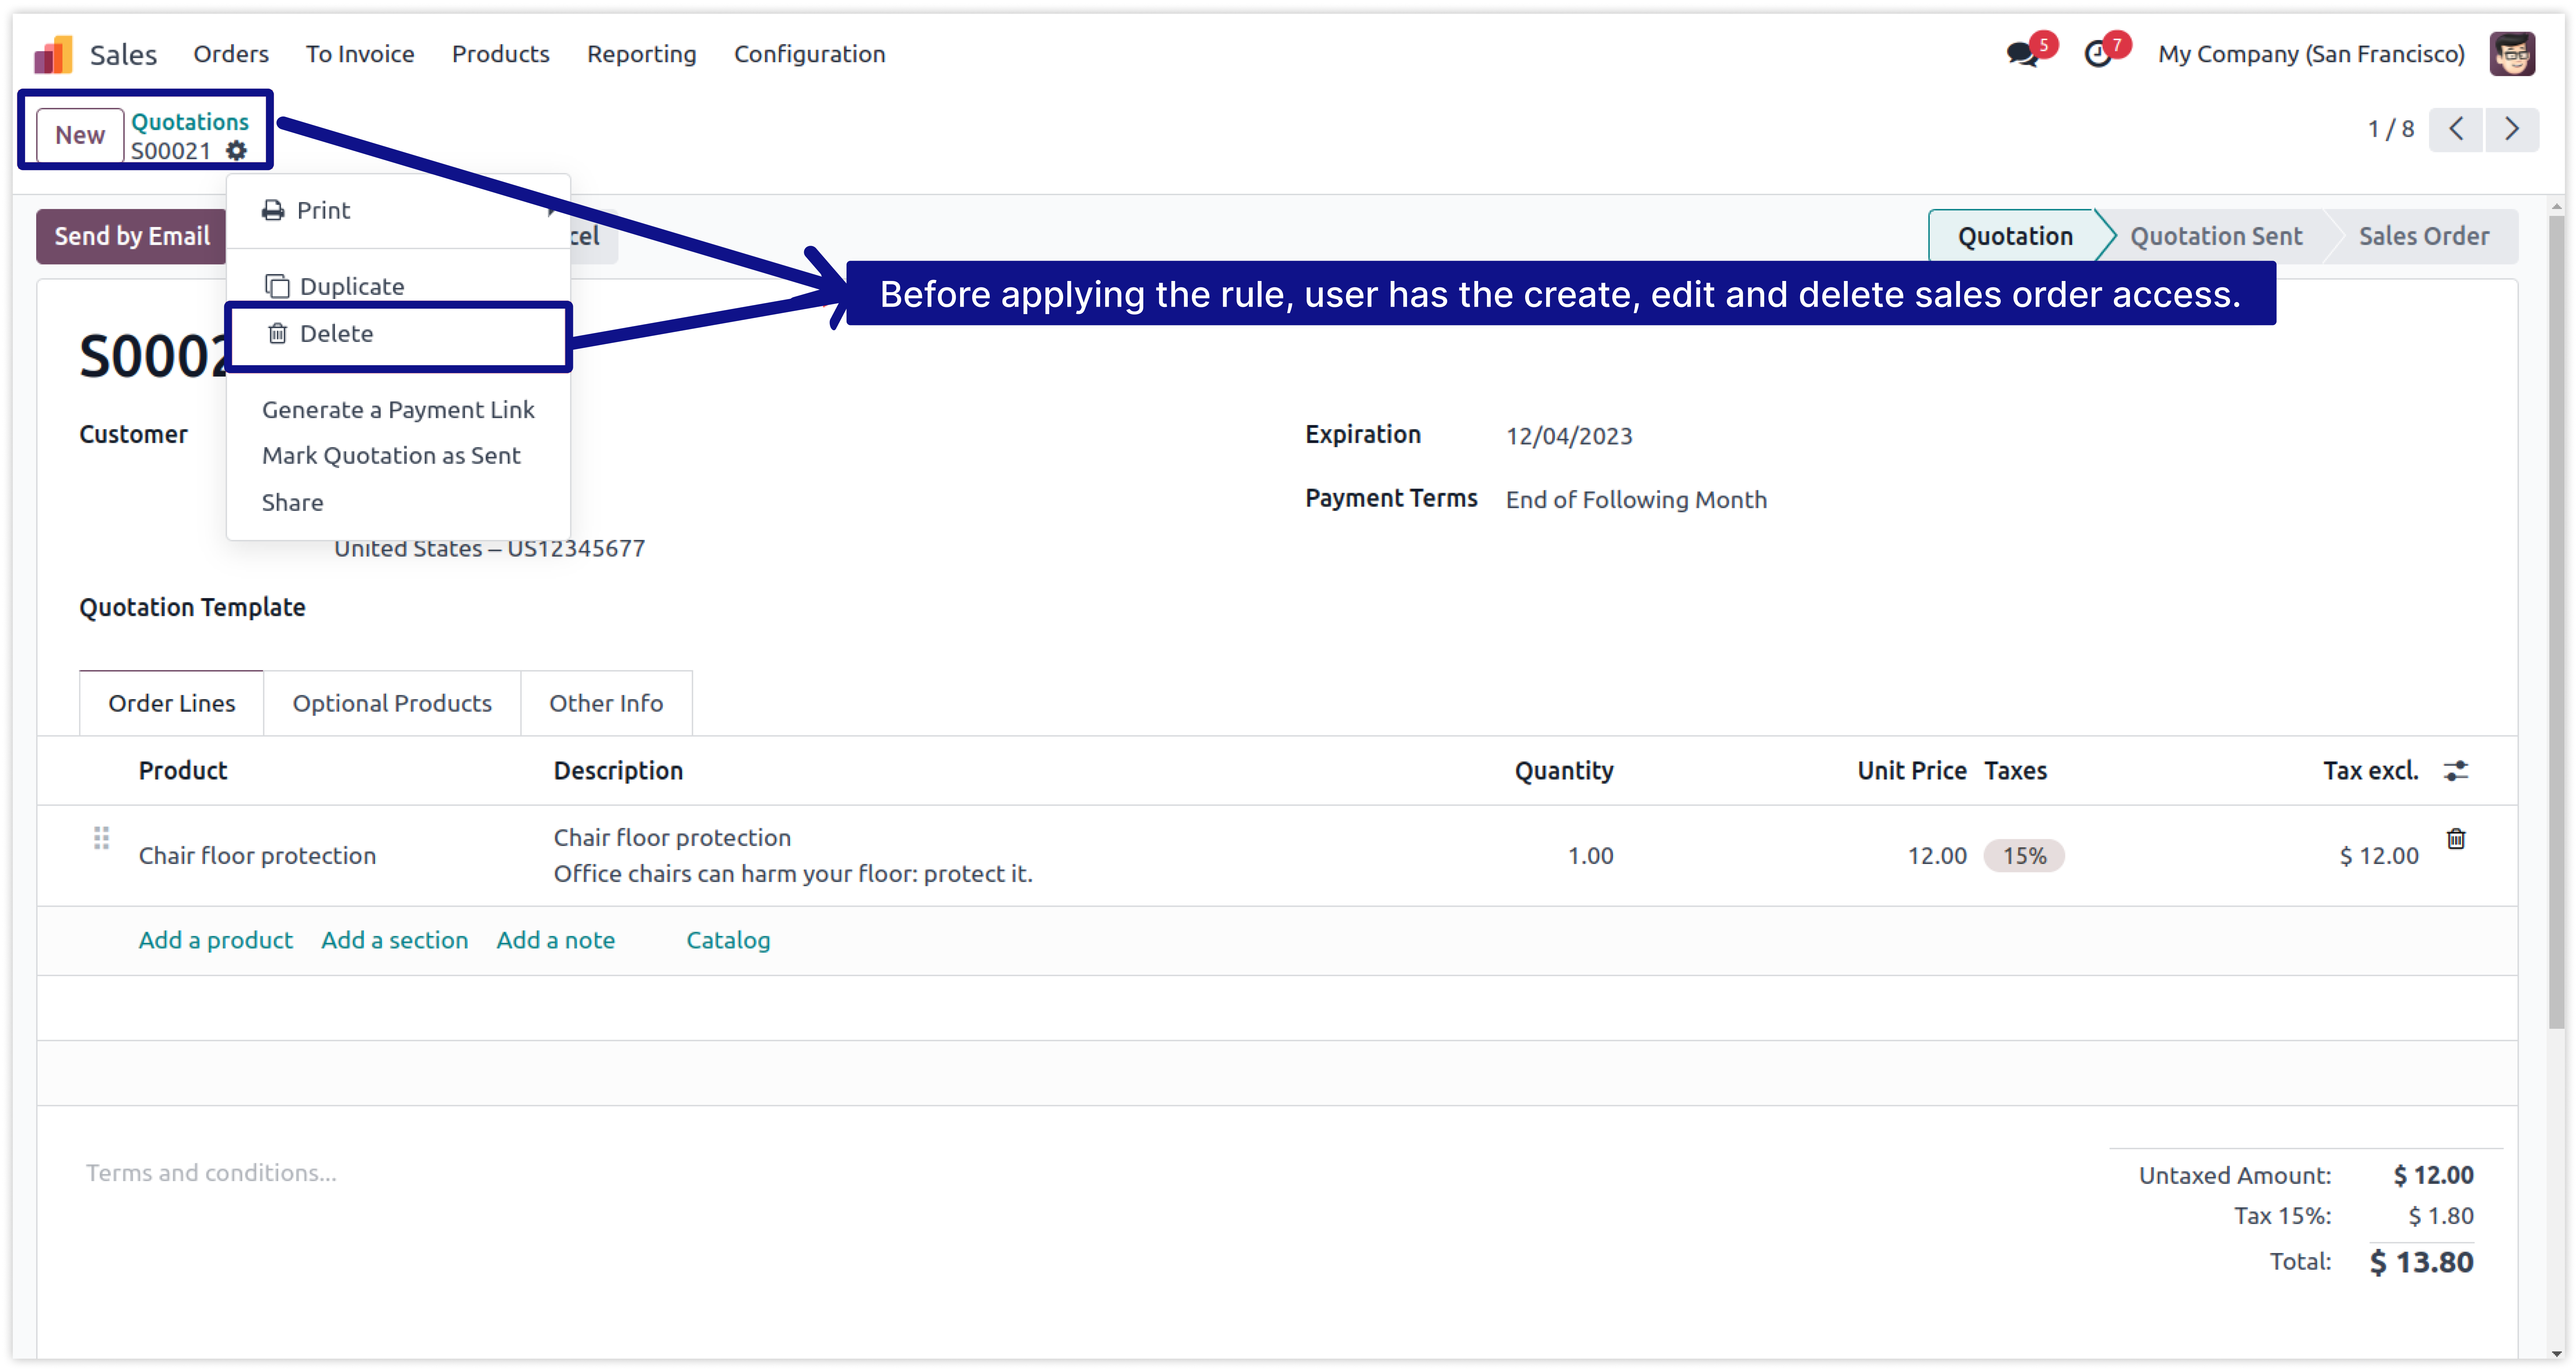Click Add a product link
This screenshot has height=1369, width=2576.
[216, 941]
